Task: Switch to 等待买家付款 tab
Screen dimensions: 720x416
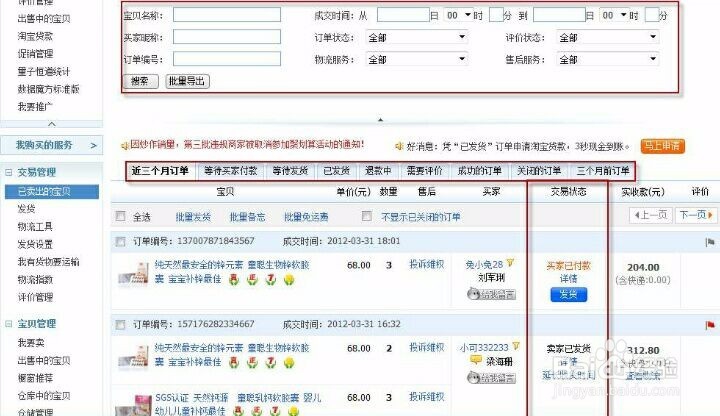Action: click(x=231, y=171)
